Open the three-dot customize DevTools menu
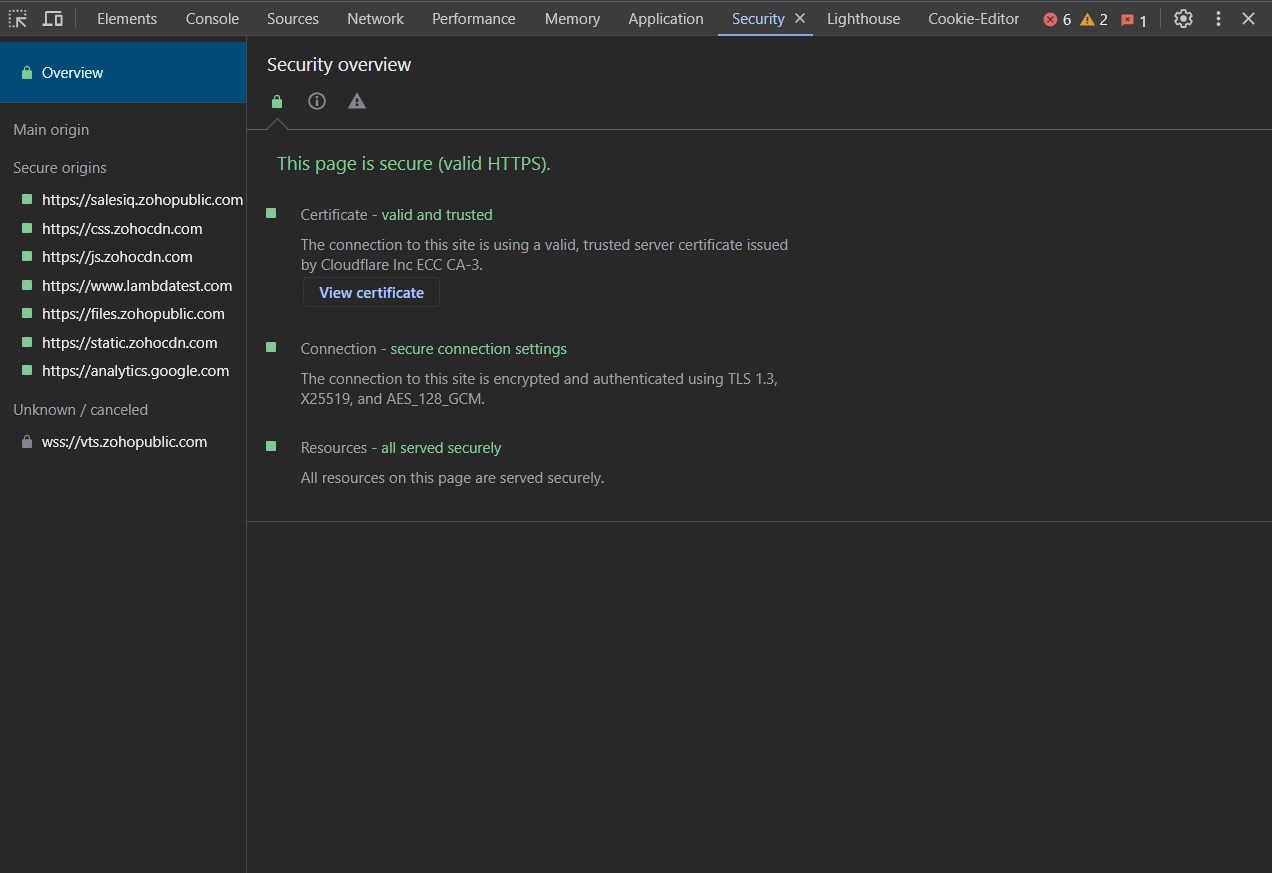Image resolution: width=1272 pixels, height=873 pixels. point(1218,19)
